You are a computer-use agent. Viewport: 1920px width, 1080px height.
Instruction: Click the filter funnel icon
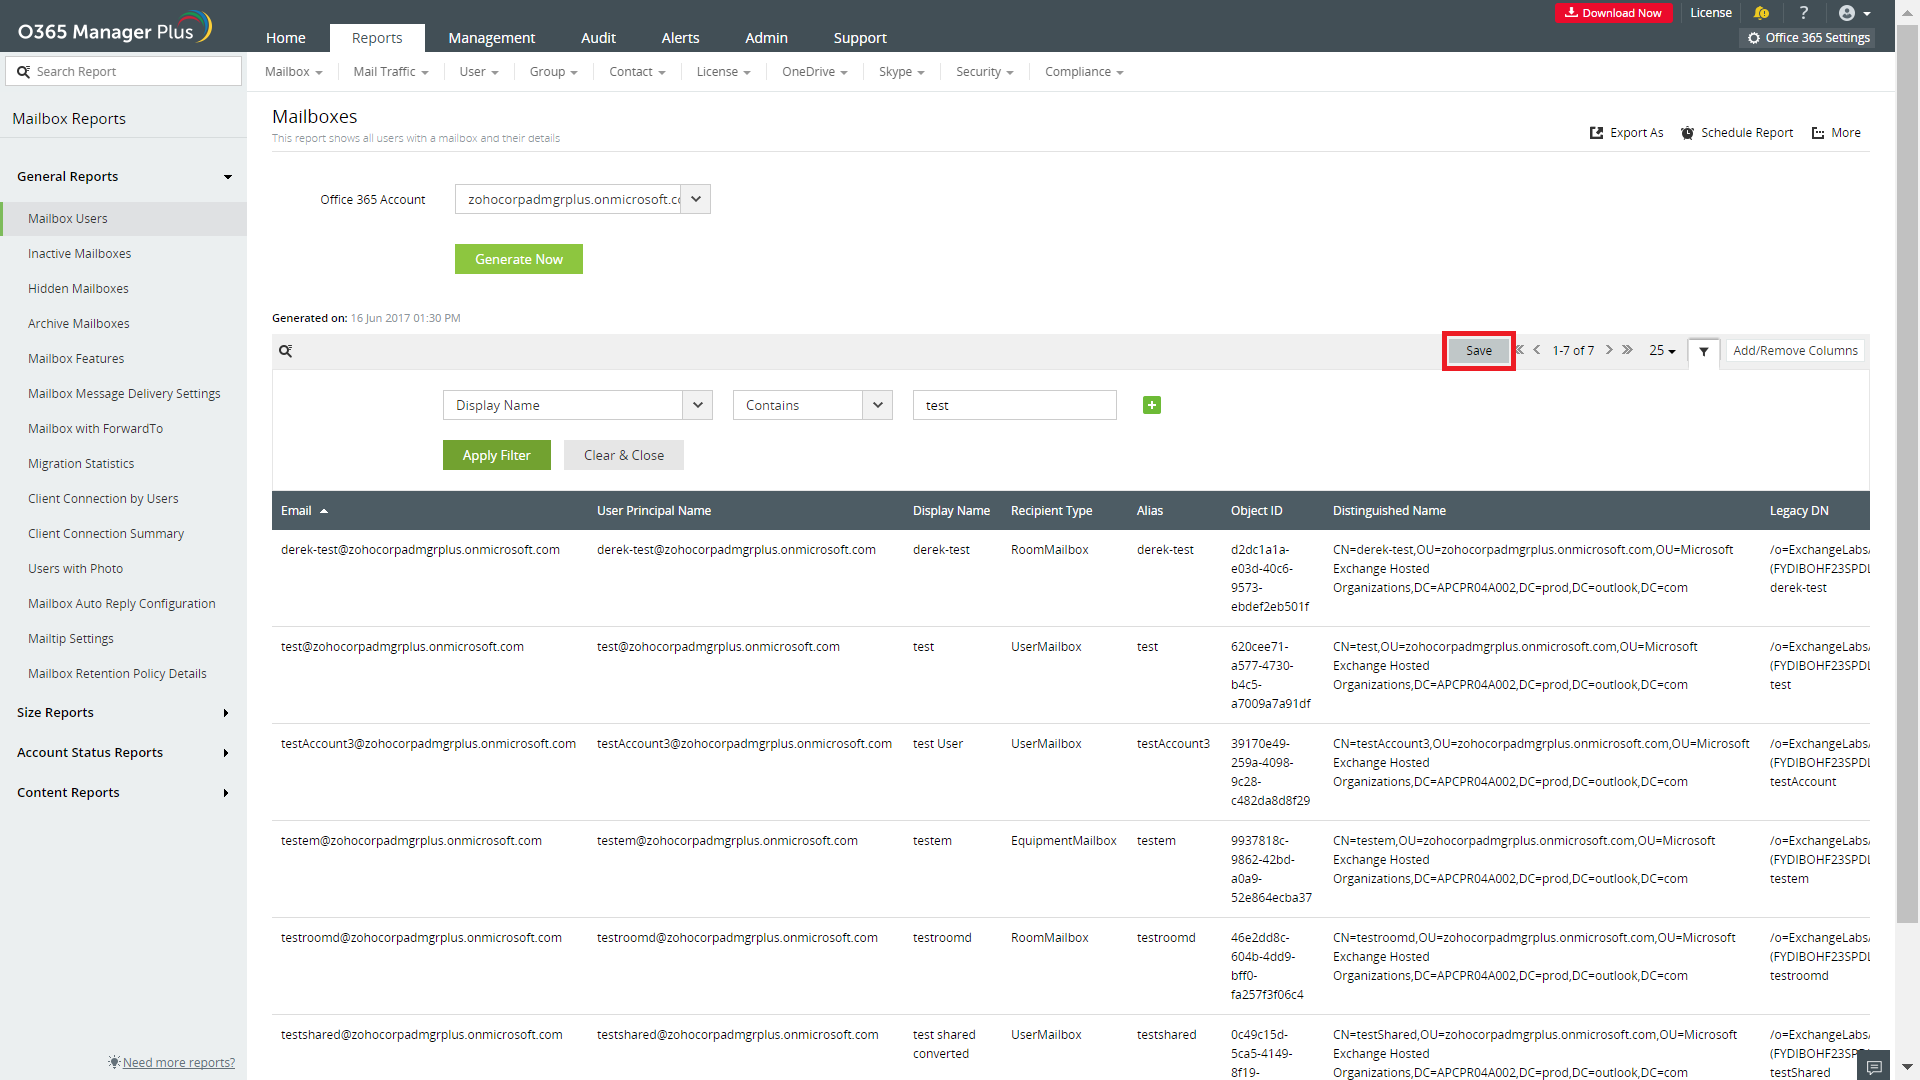[x=1704, y=351]
